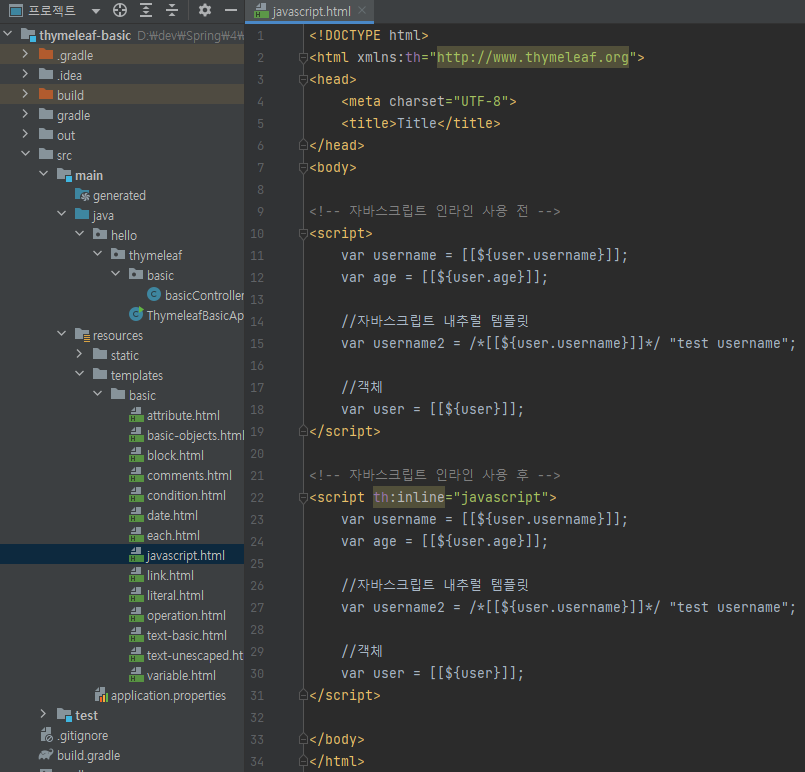Viewport: 805px width, 772px height.
Task: Expand the build folder
Action: (x=25, y=93)
